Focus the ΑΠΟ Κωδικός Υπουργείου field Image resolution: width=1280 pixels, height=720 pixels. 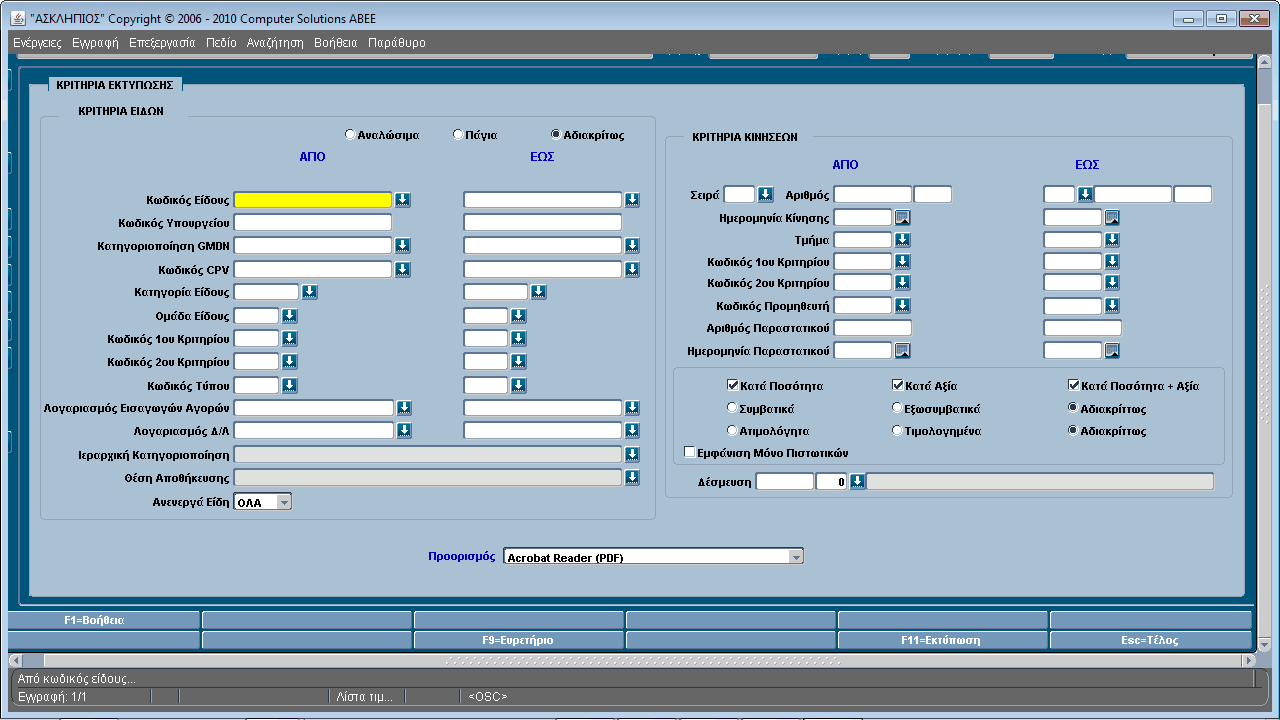tap(313, 223)
